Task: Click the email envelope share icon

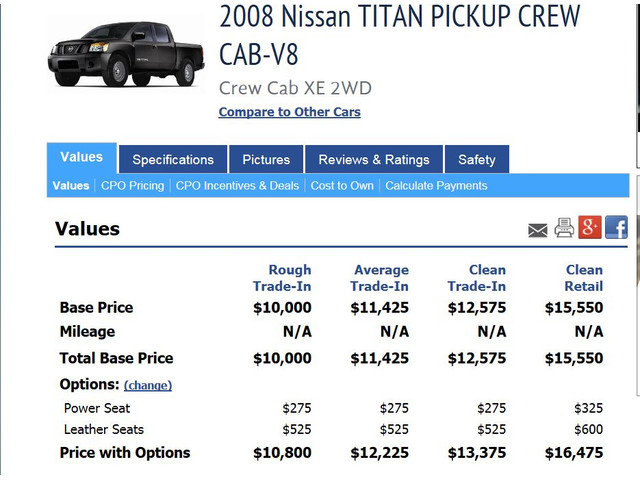Action: (538, 230)
